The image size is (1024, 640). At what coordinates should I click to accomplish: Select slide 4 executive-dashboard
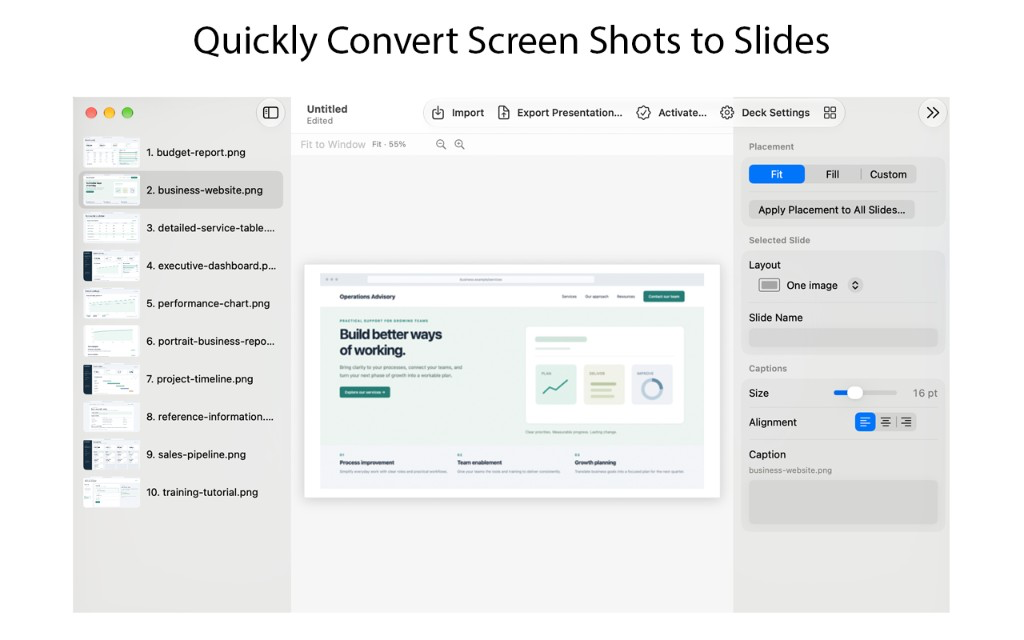pyautogui.click(x=181, y=266)
